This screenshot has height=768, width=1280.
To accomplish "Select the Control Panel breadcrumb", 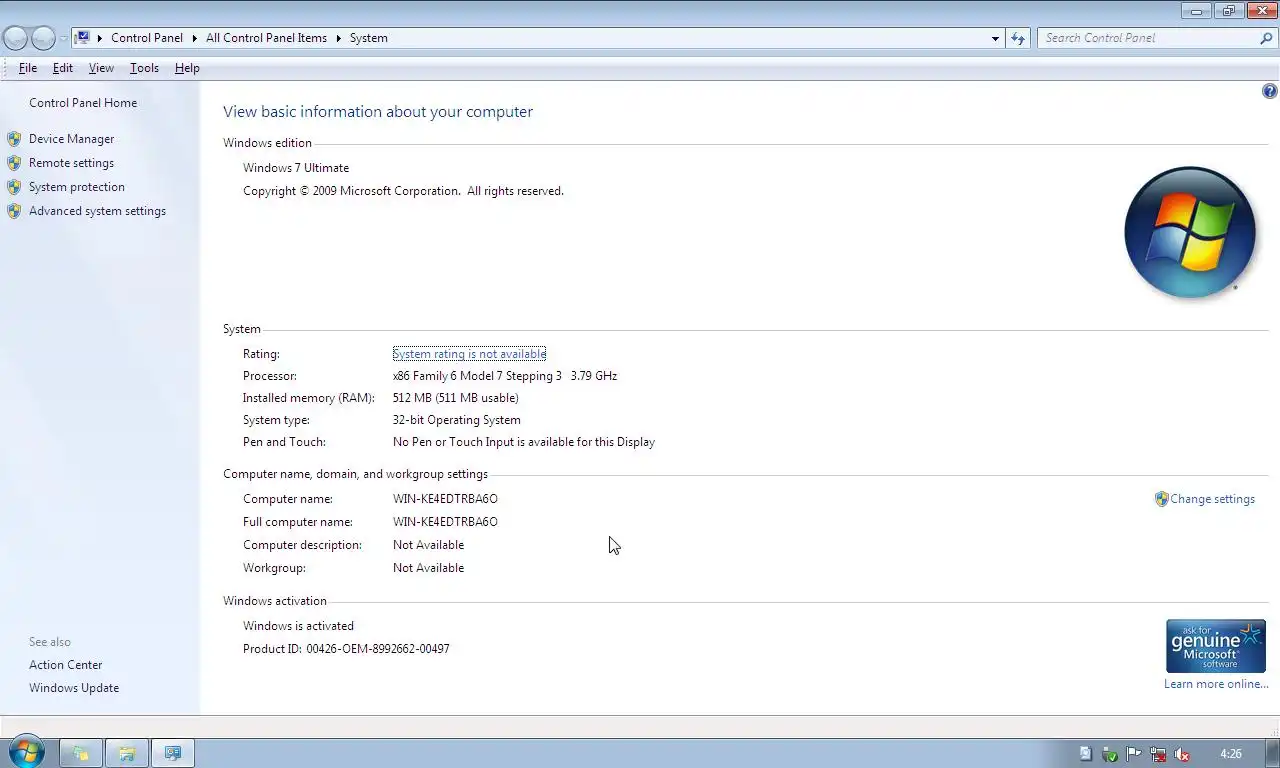I will click(147, 38).
